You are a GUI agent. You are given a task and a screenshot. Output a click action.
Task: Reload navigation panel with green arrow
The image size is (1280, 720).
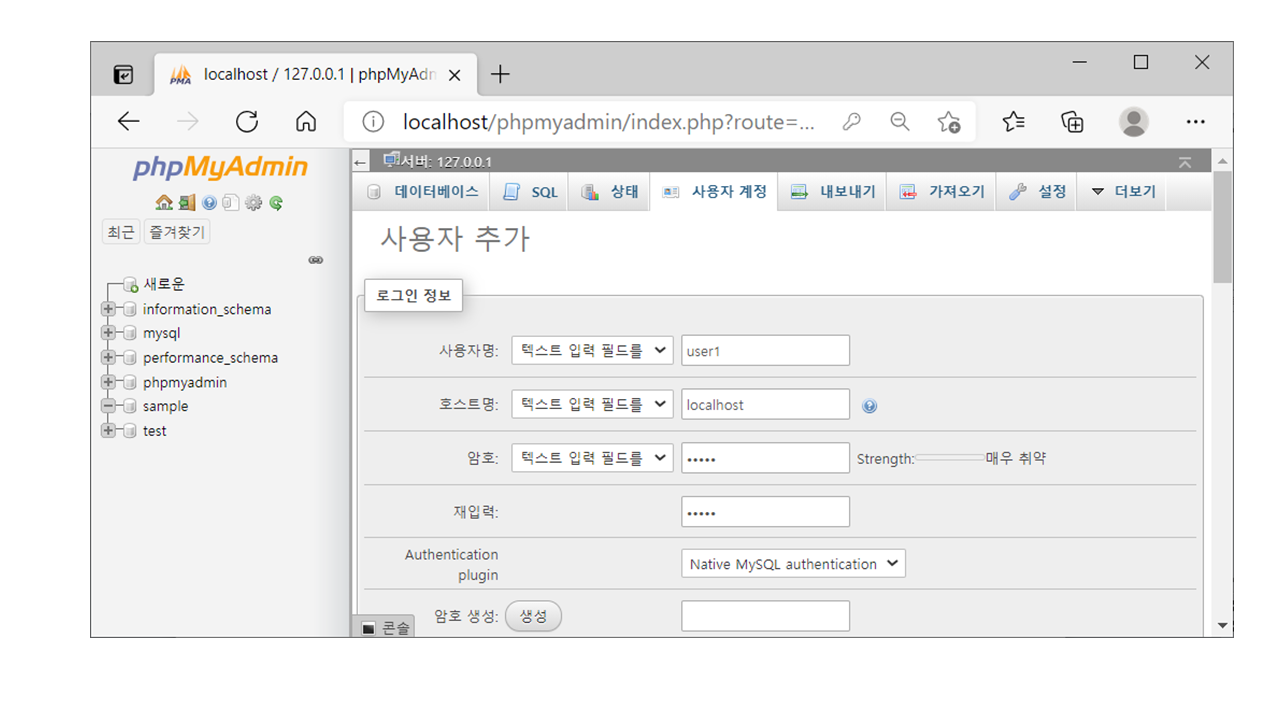pos(276,203)
